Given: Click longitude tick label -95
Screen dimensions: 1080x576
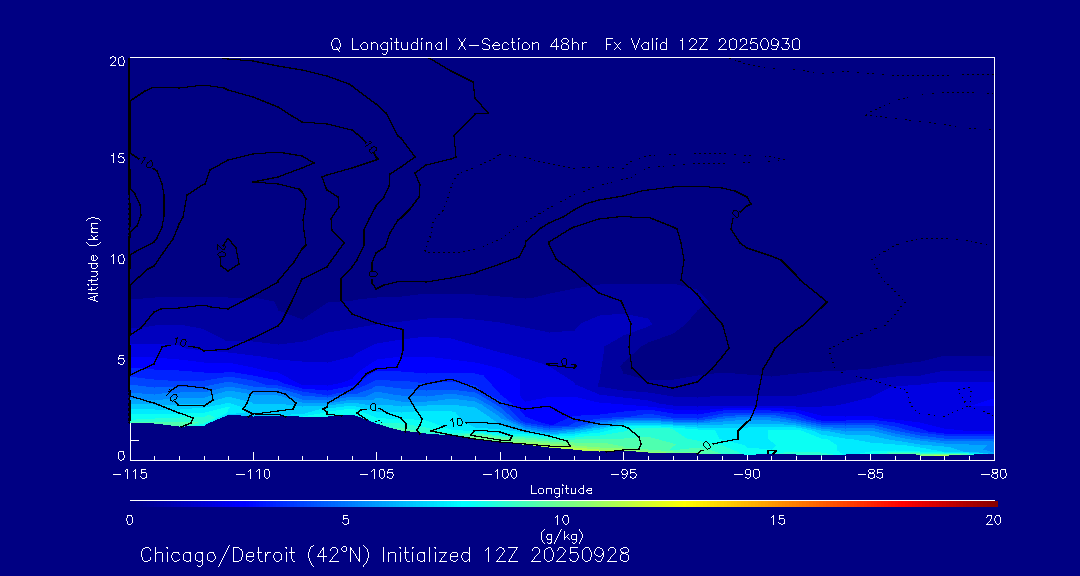Looking at the screenshot, I should 623,475.
